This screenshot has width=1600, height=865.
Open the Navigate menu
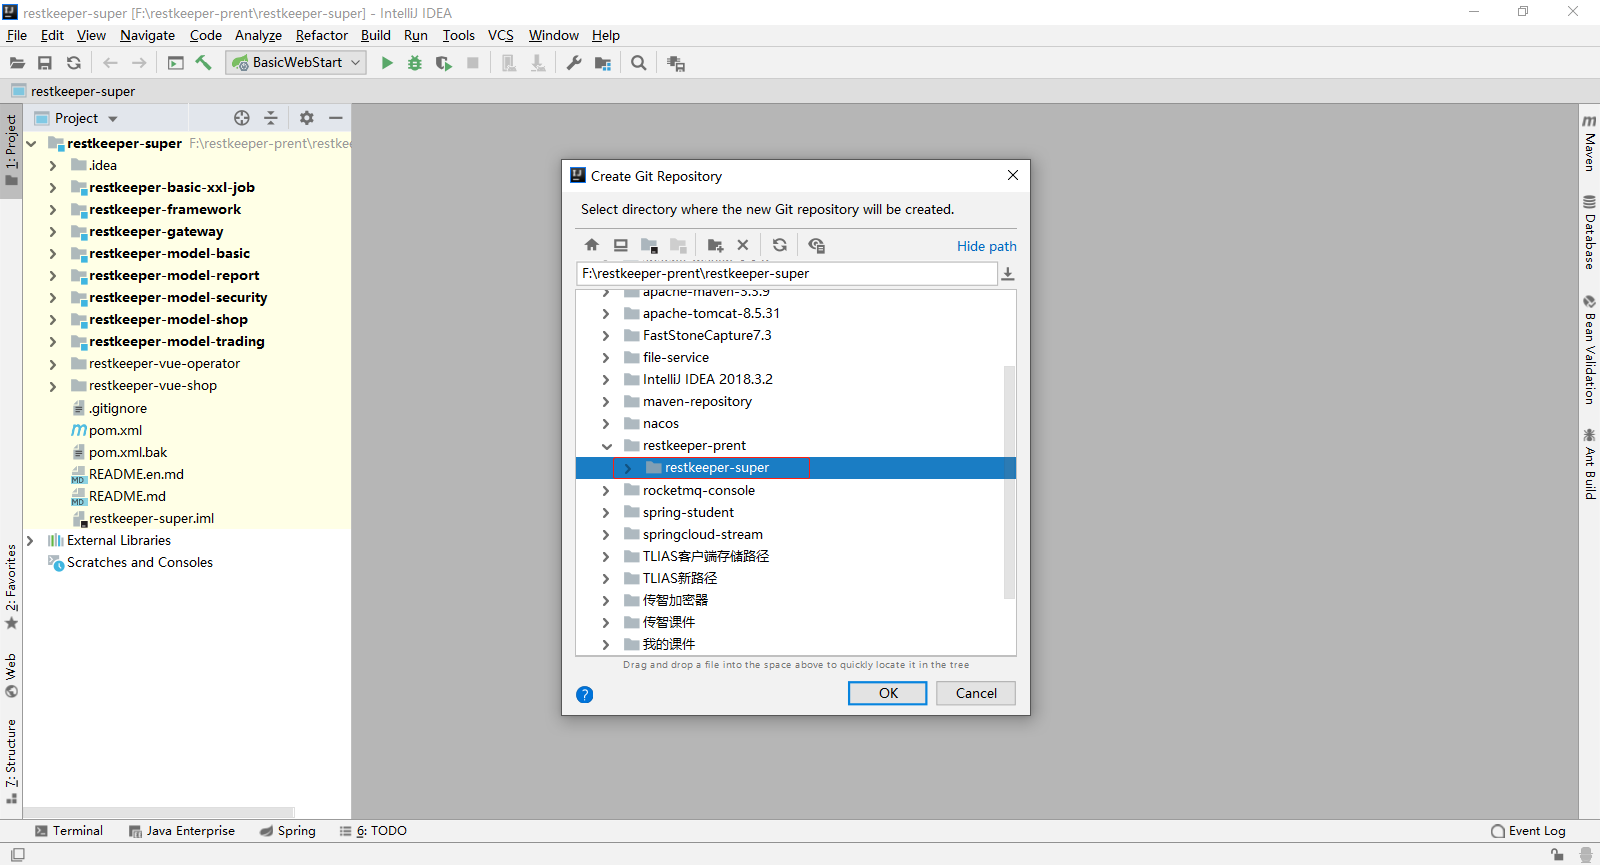[x=147, y=35]
